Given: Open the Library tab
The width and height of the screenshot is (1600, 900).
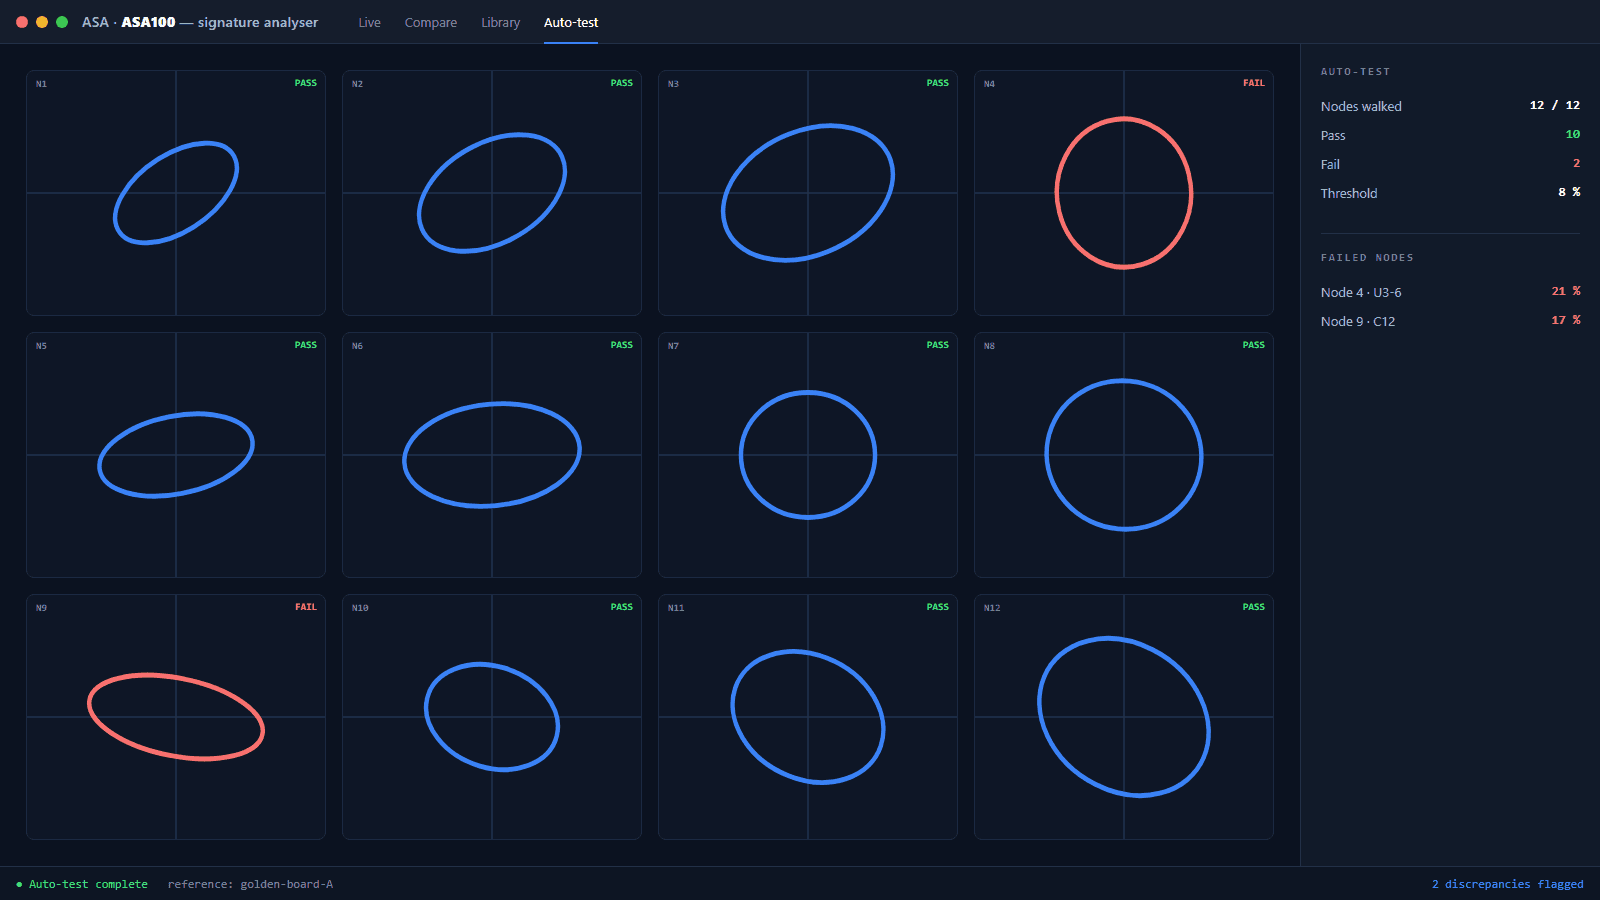Looking at the screenshot, I should point(500,22).
